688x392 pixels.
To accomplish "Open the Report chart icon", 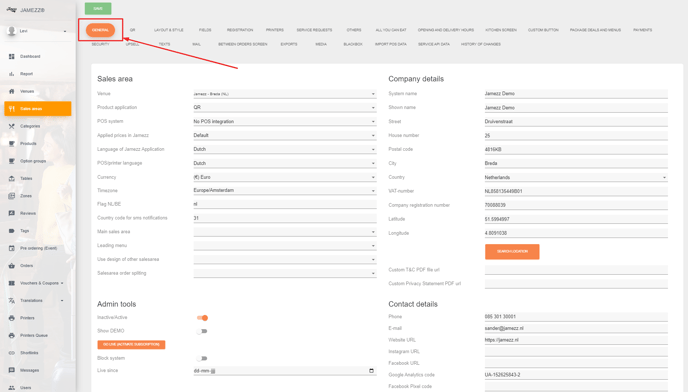I will tap(12, 74).
